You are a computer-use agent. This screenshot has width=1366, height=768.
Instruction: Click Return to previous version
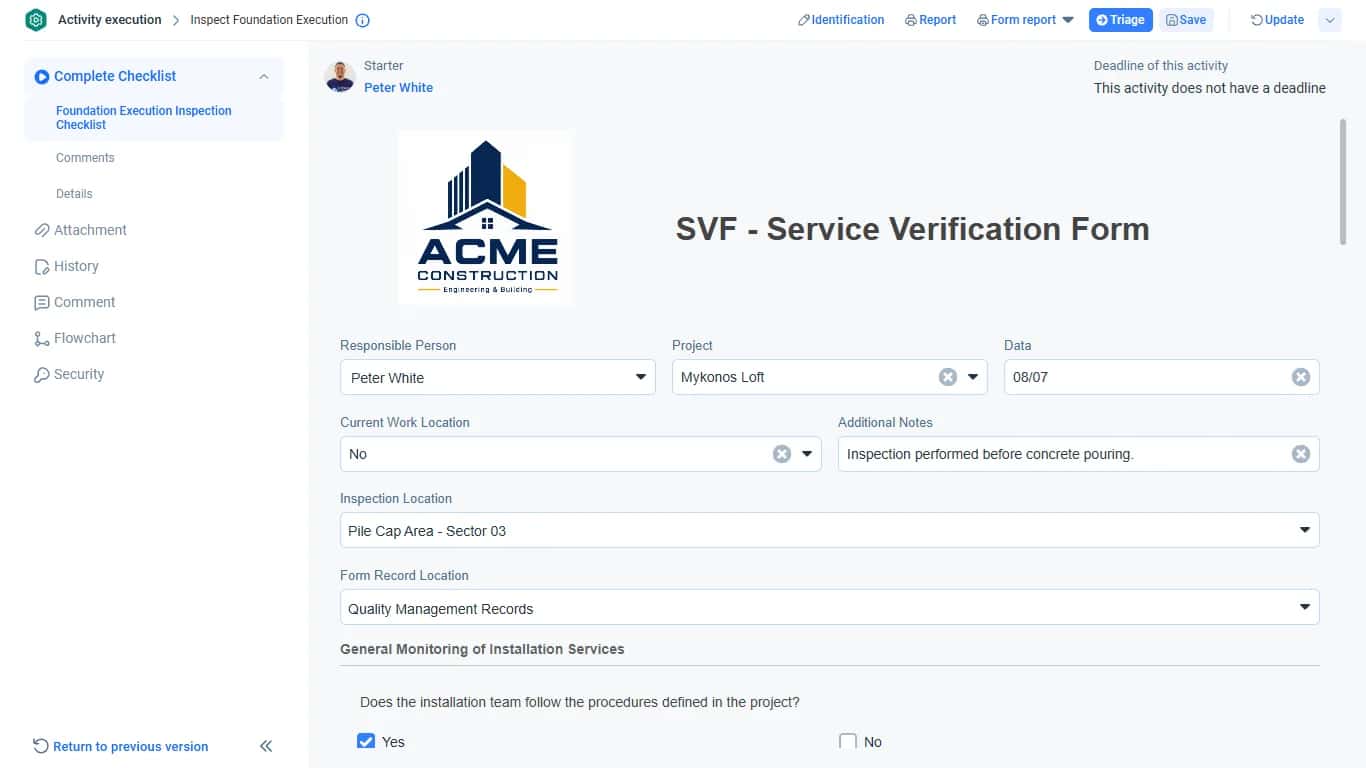click(121, 747)
